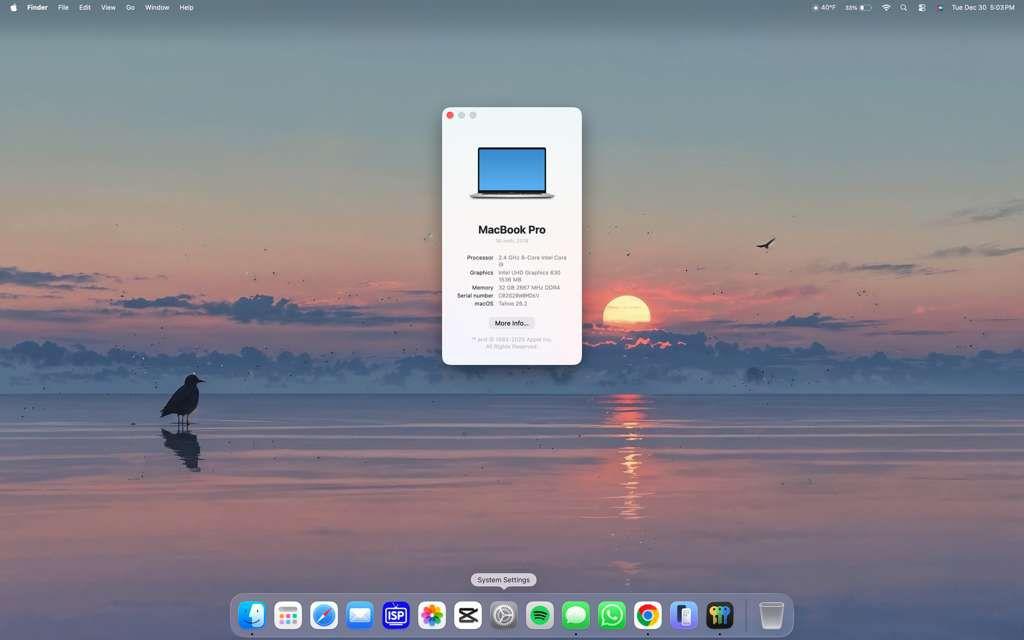Open the Mail app in Dock
1024x640 pixels.
tap(360, 615)
